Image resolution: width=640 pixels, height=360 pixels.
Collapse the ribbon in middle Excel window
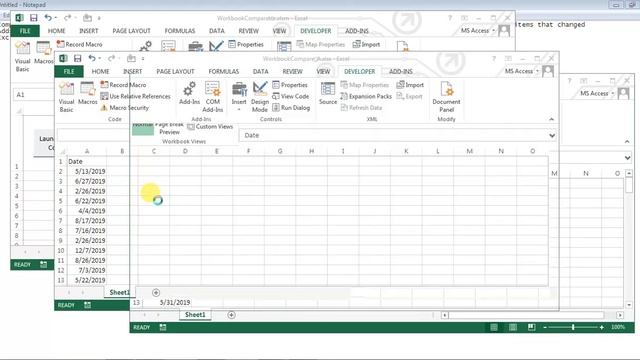tap(551, 119)
